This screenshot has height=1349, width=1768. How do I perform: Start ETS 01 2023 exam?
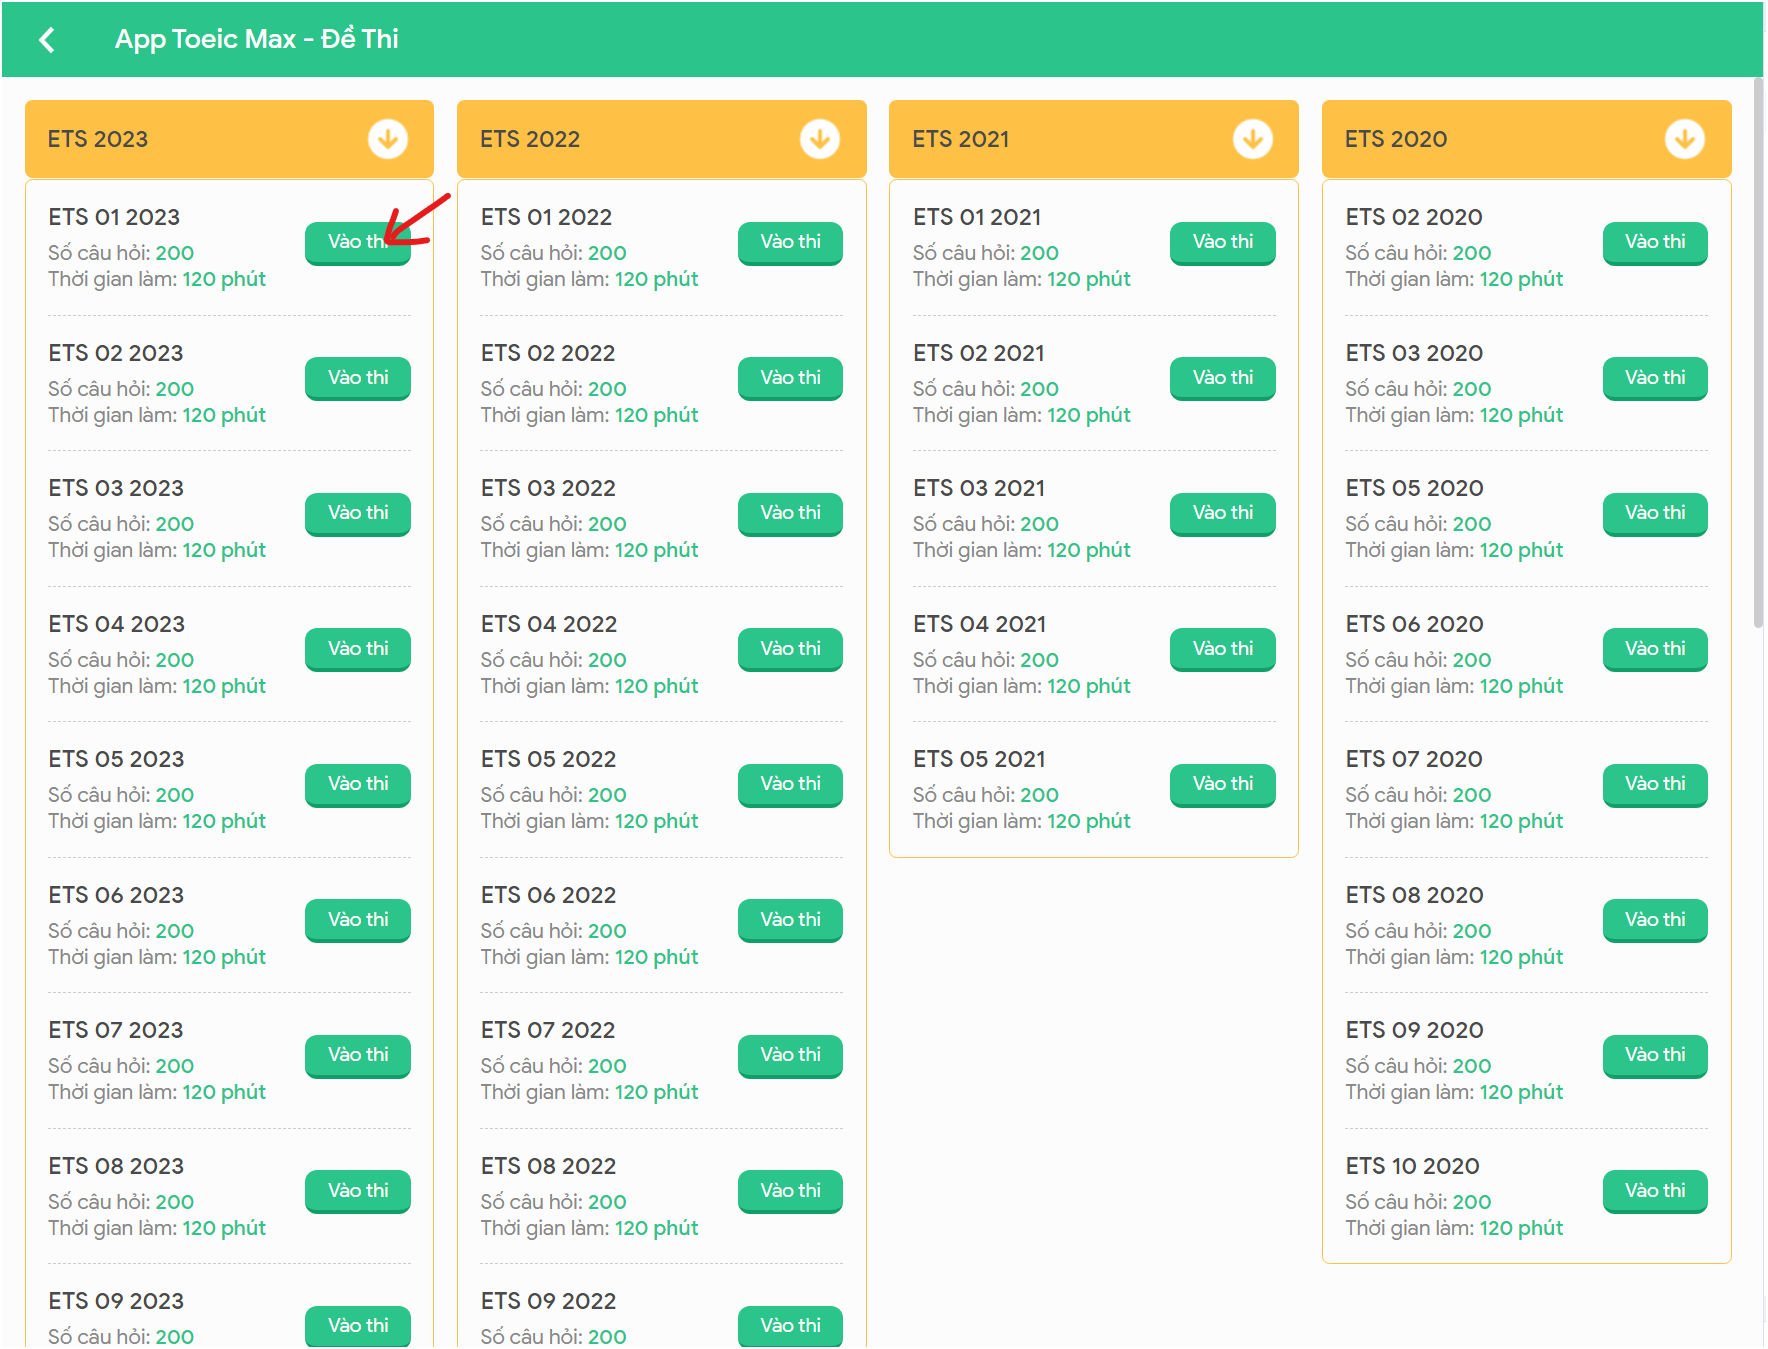(357, 242)
